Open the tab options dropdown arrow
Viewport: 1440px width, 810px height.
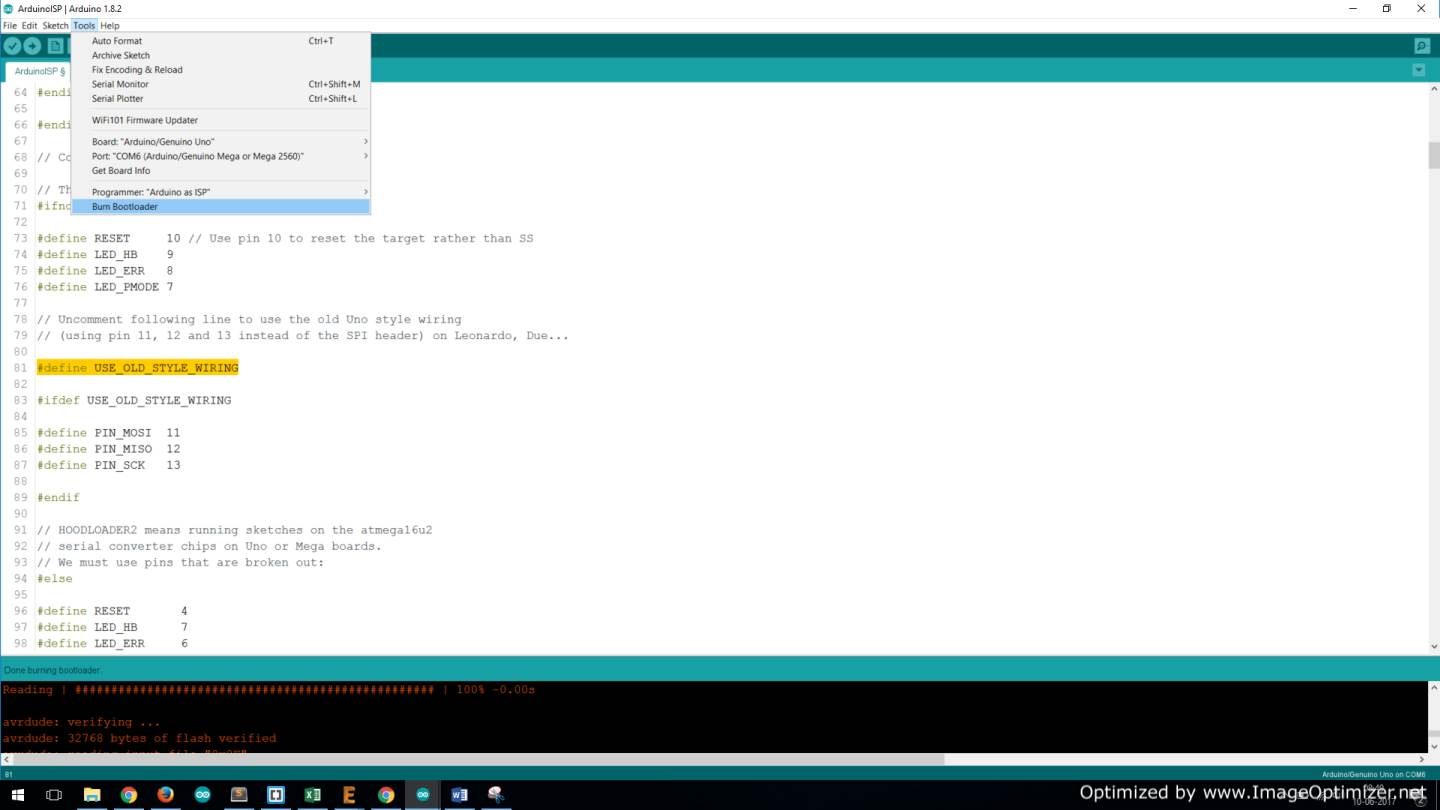point(1418,70)
